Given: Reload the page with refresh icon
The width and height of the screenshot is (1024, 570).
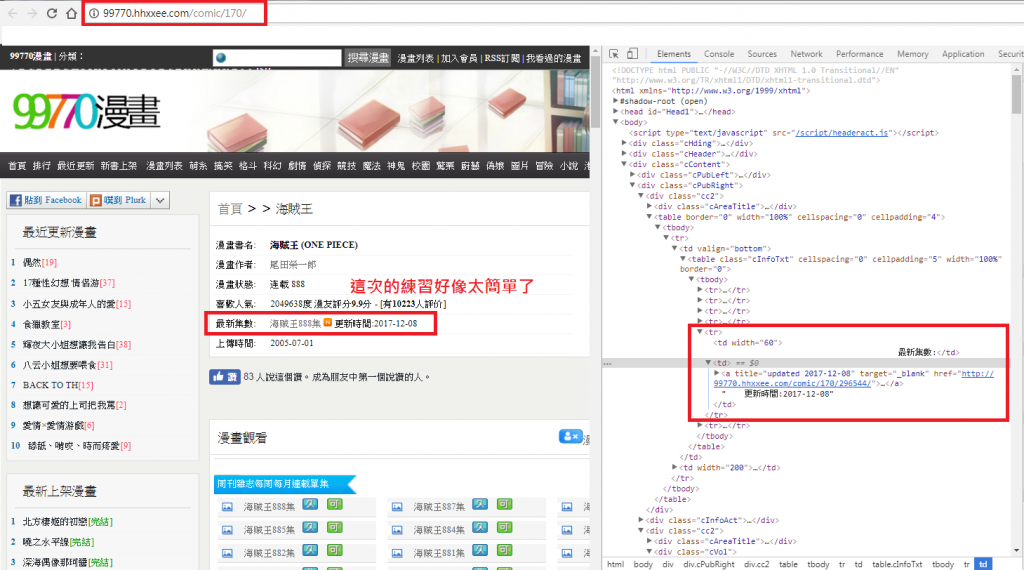Looking at the screenshot, I should [52, 13].
